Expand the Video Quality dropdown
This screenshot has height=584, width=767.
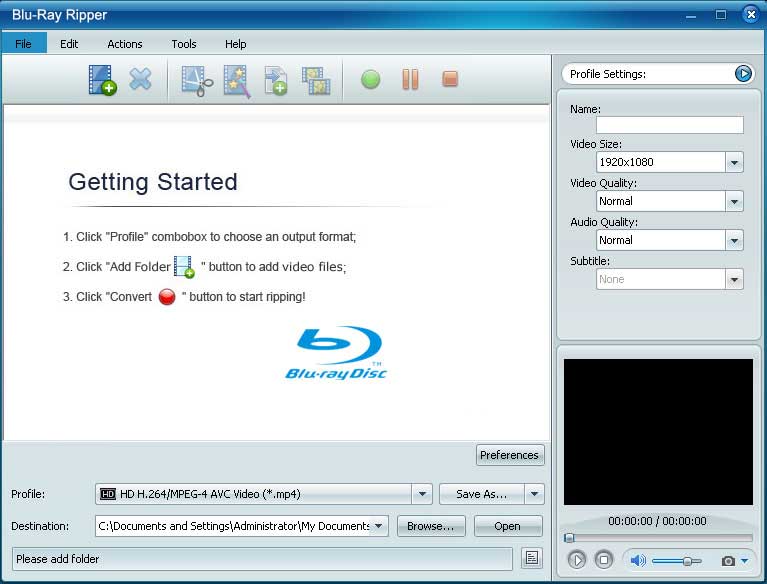coord(734,202)
